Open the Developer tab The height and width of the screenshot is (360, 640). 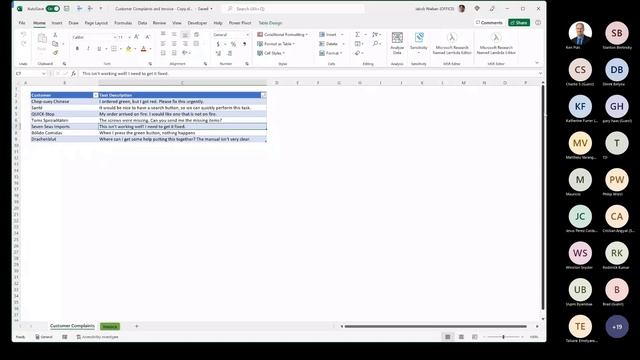[x=197, y=23]
